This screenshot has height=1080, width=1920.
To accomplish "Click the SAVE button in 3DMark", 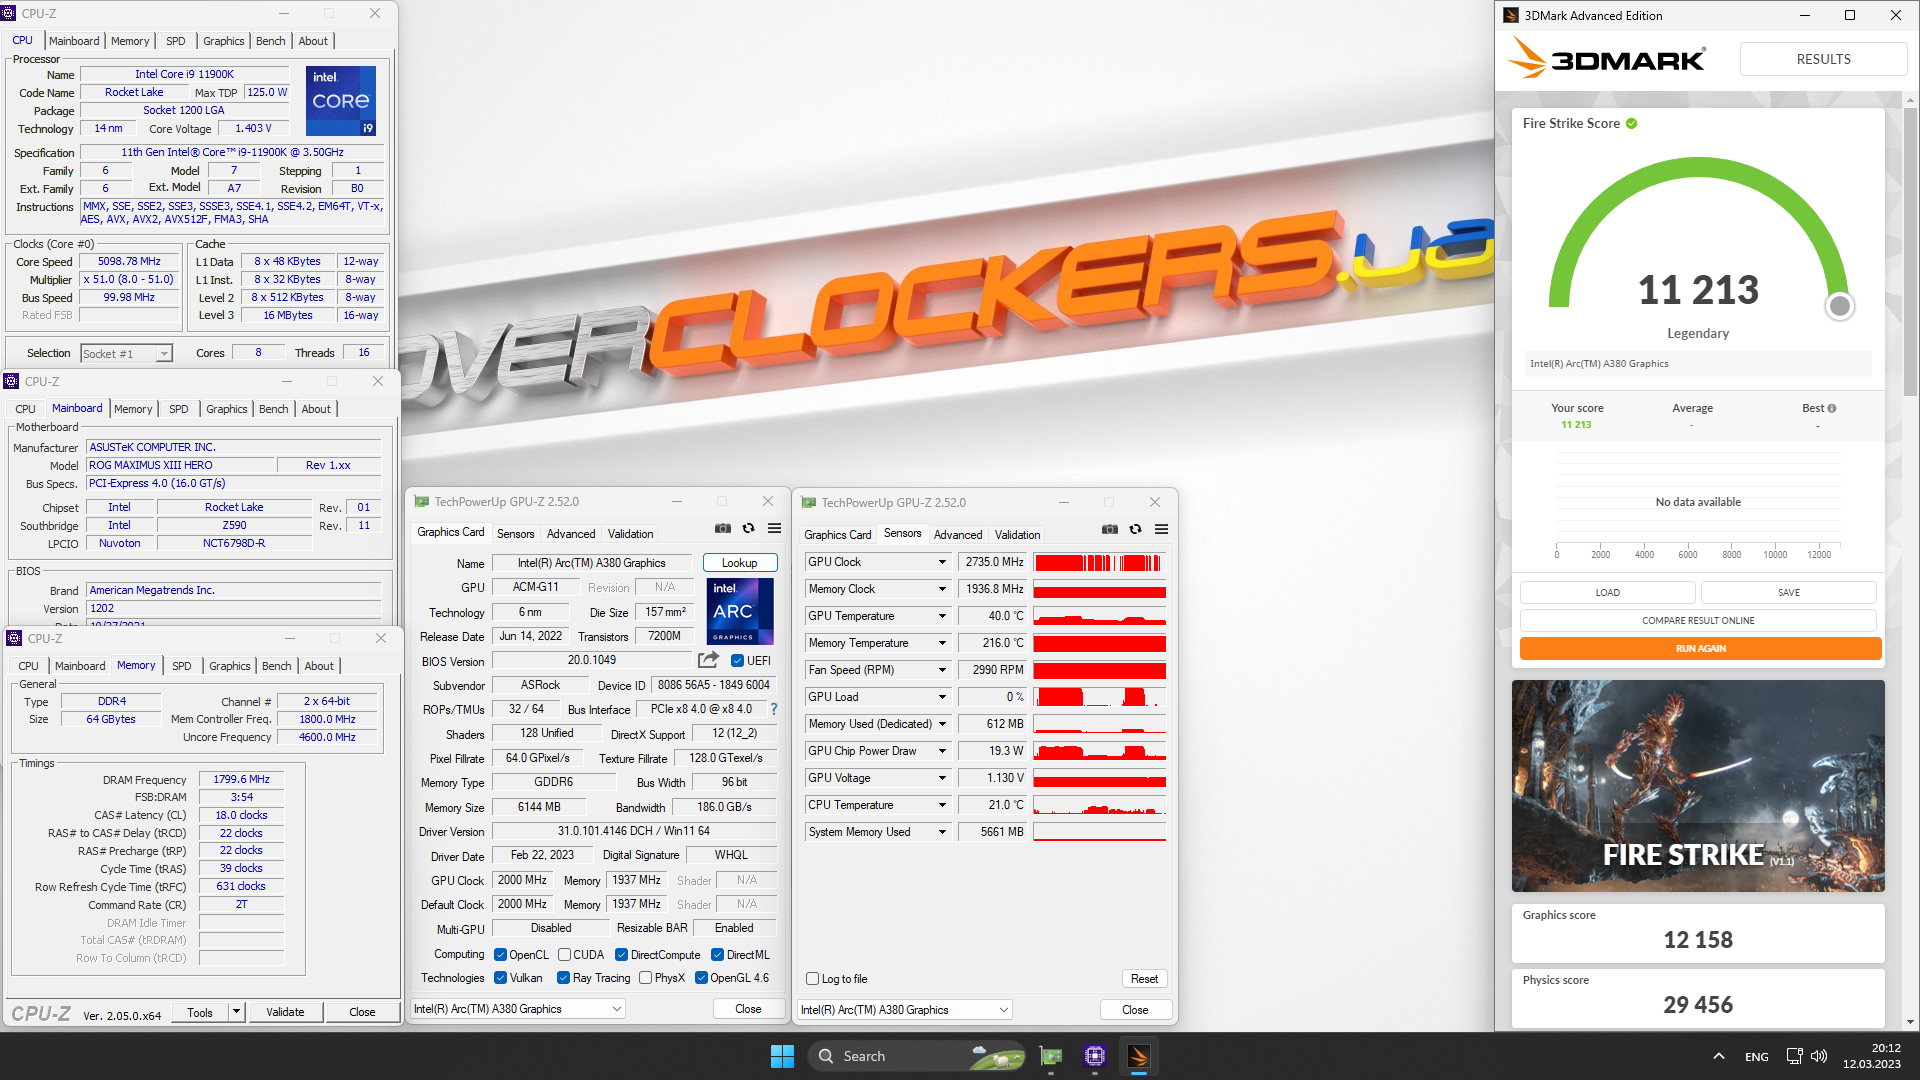I will click(1788, 593).
